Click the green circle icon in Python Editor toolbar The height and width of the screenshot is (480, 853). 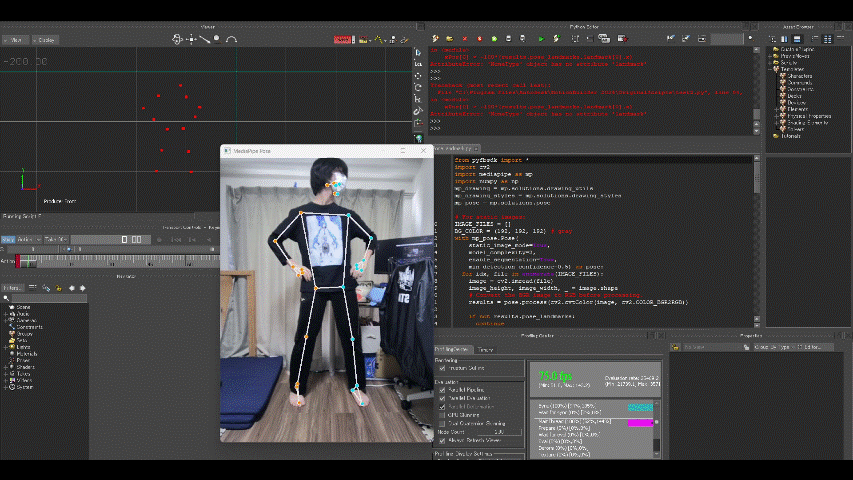[x=494, y=39]
